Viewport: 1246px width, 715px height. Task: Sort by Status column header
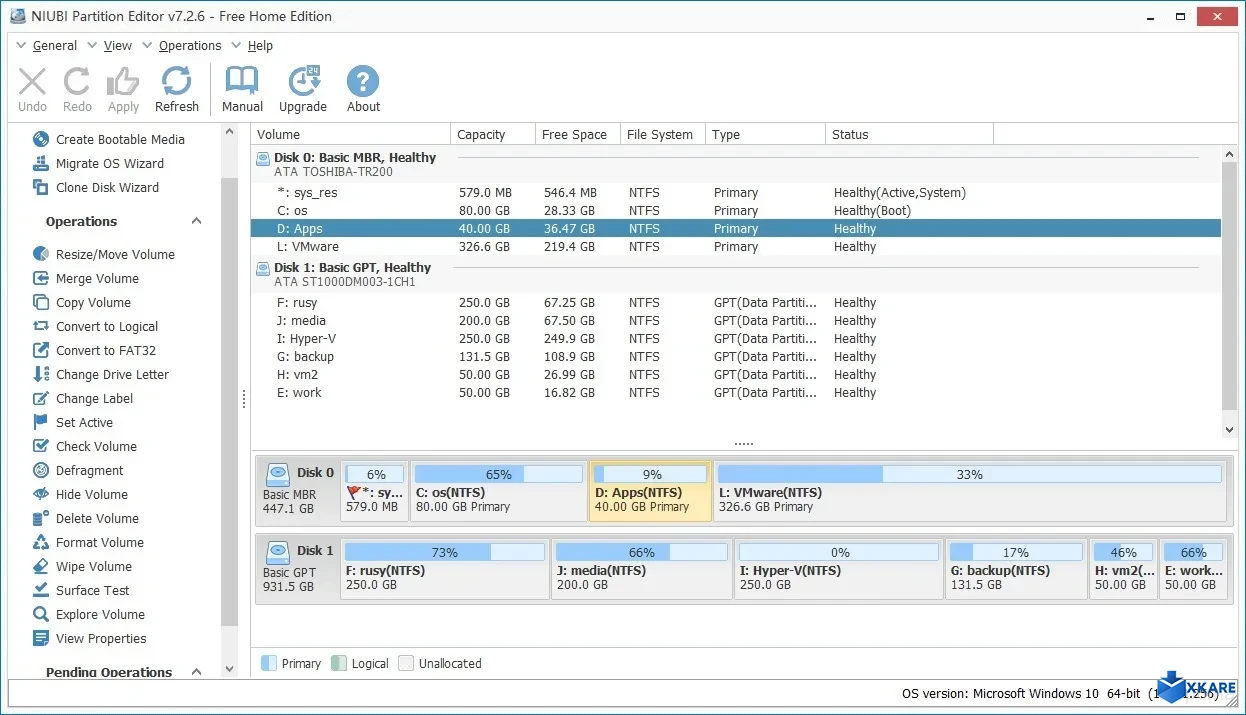(x=910, y=134)
